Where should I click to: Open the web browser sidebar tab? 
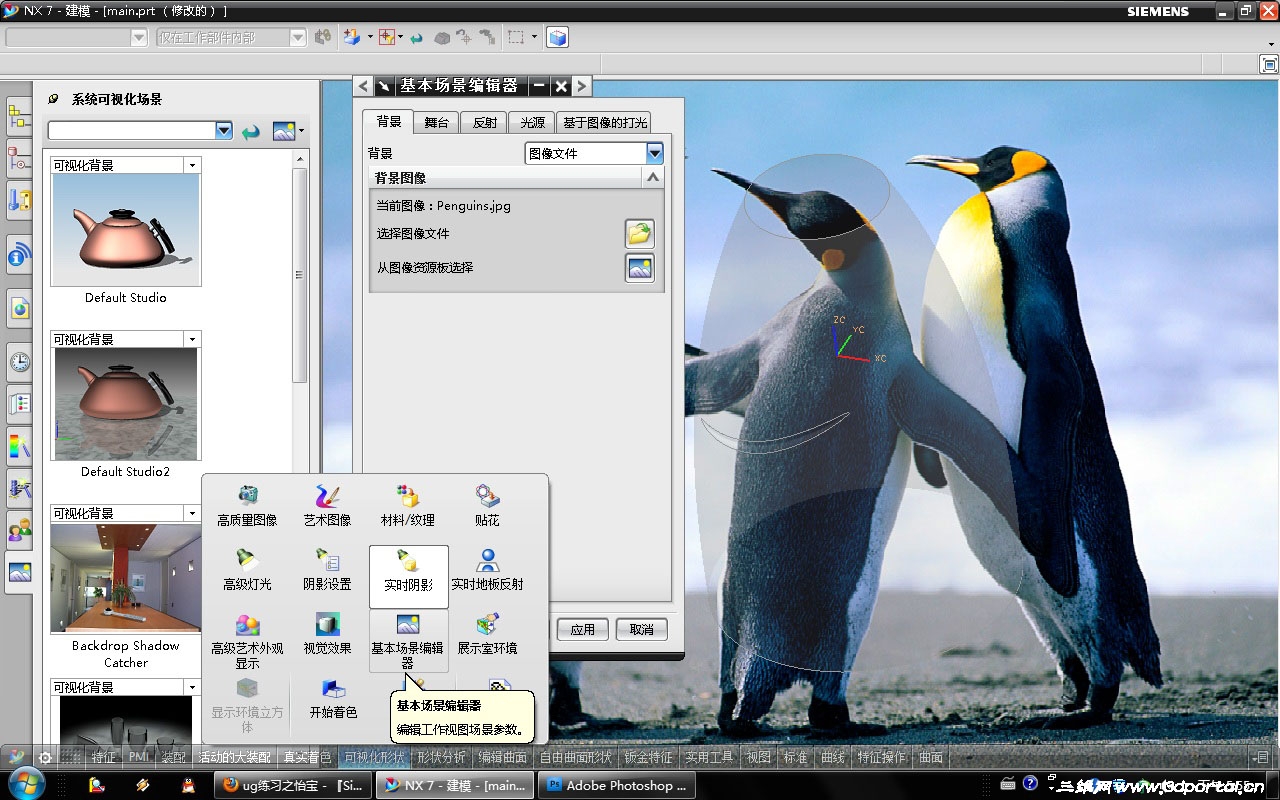pyautogui.click(x=19, y=309)
